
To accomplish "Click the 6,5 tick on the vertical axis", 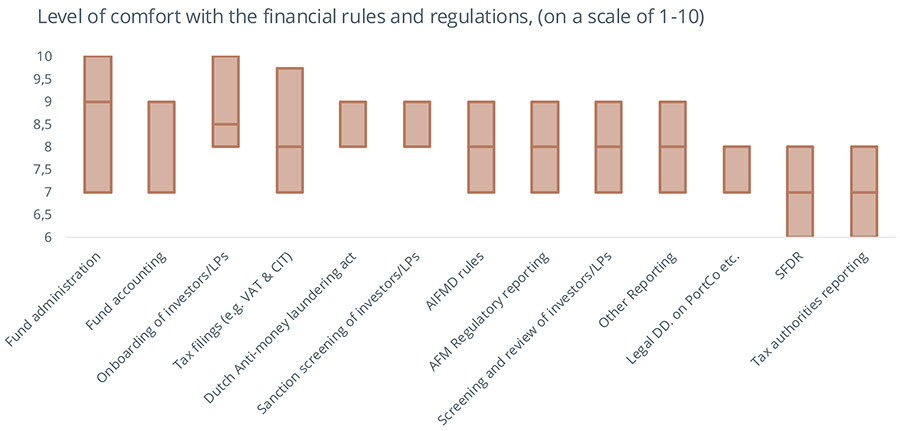I will 42,215.
